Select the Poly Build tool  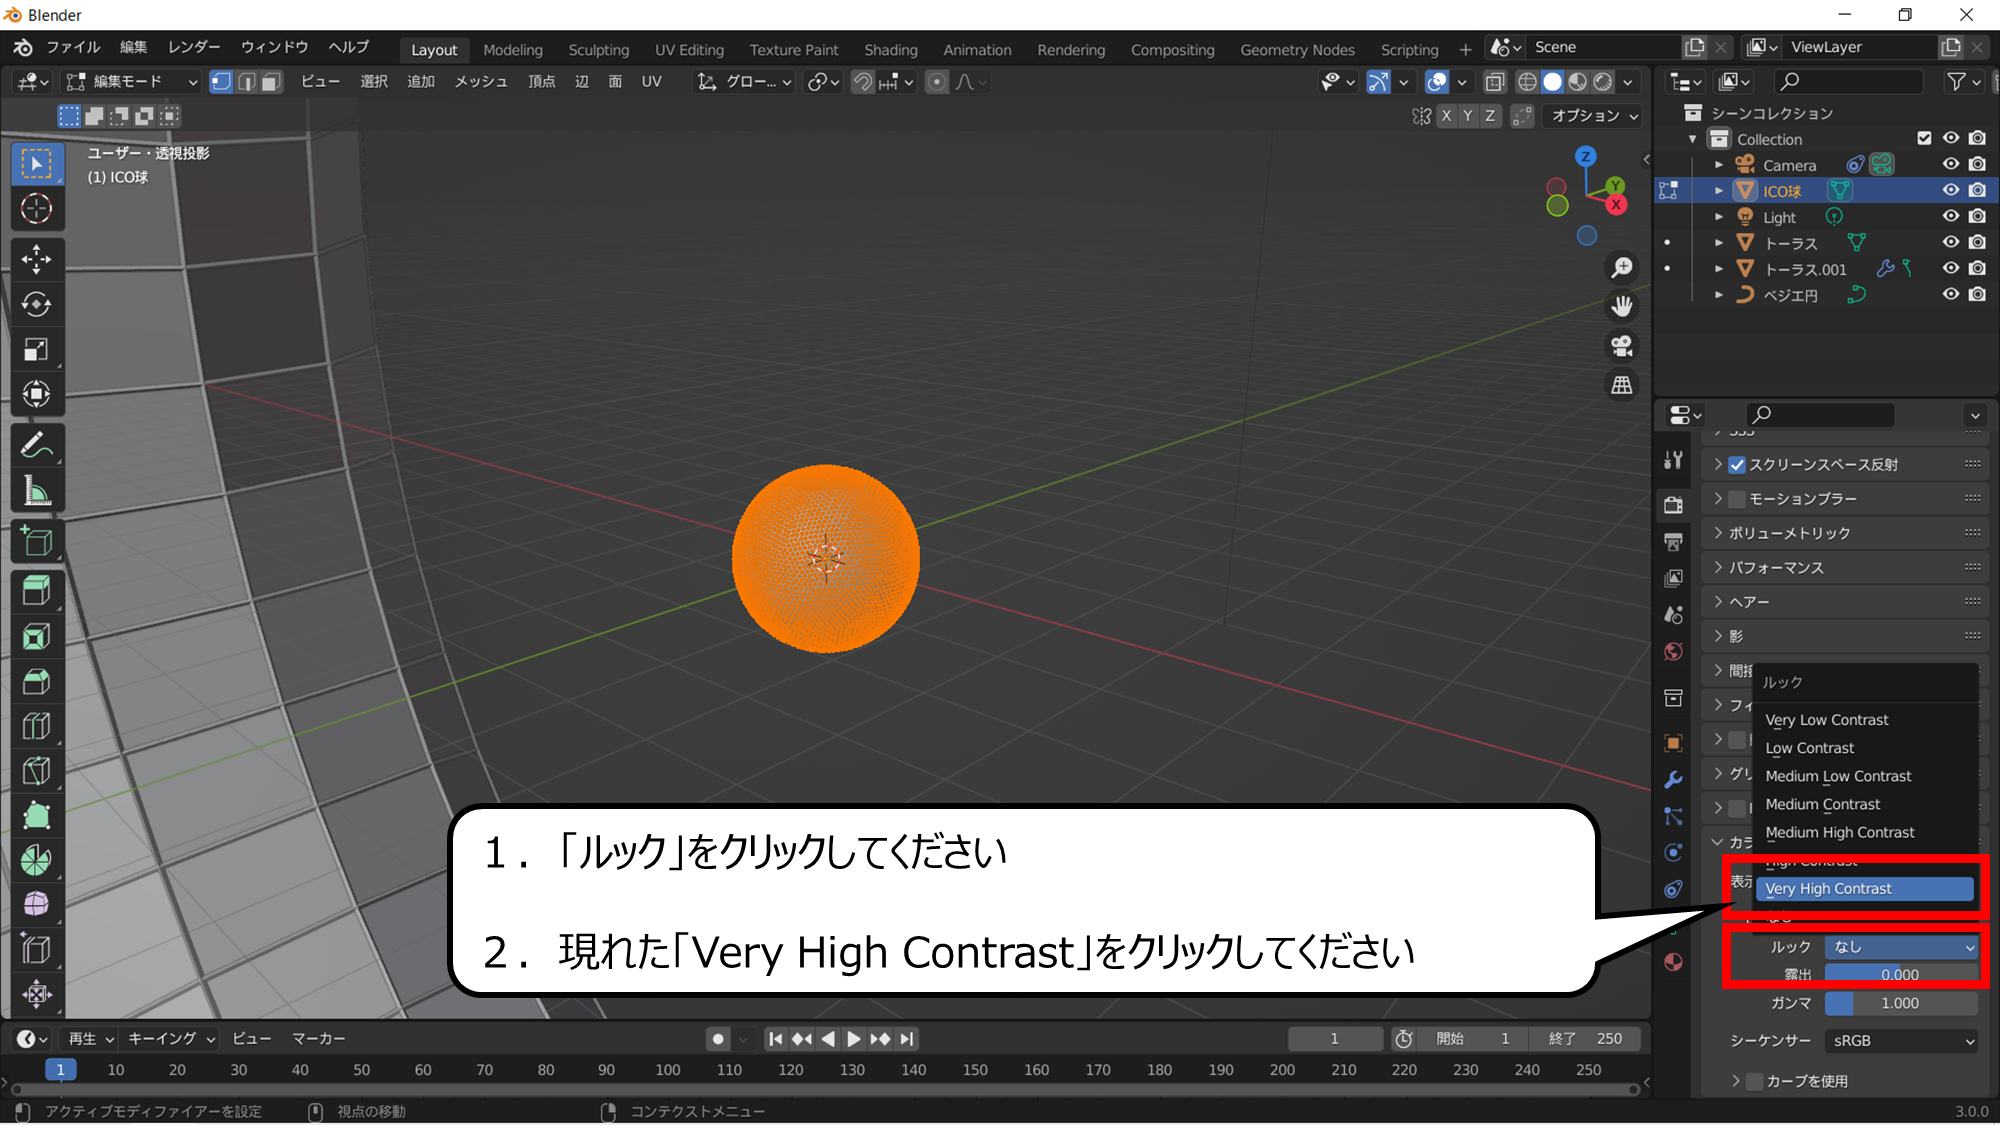tap(37, 816)
